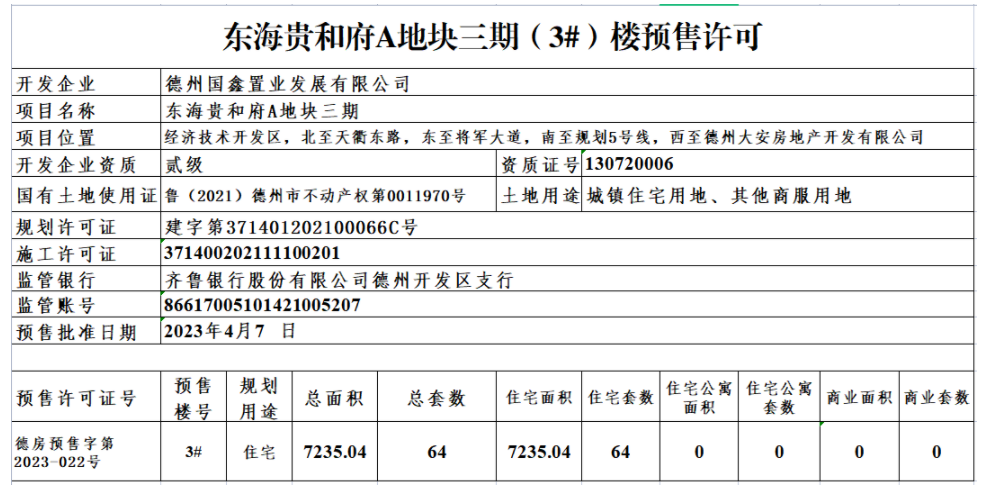
Task: Select the 预售批准日期 value 2023年4月7日
Action: pos(230,332)
